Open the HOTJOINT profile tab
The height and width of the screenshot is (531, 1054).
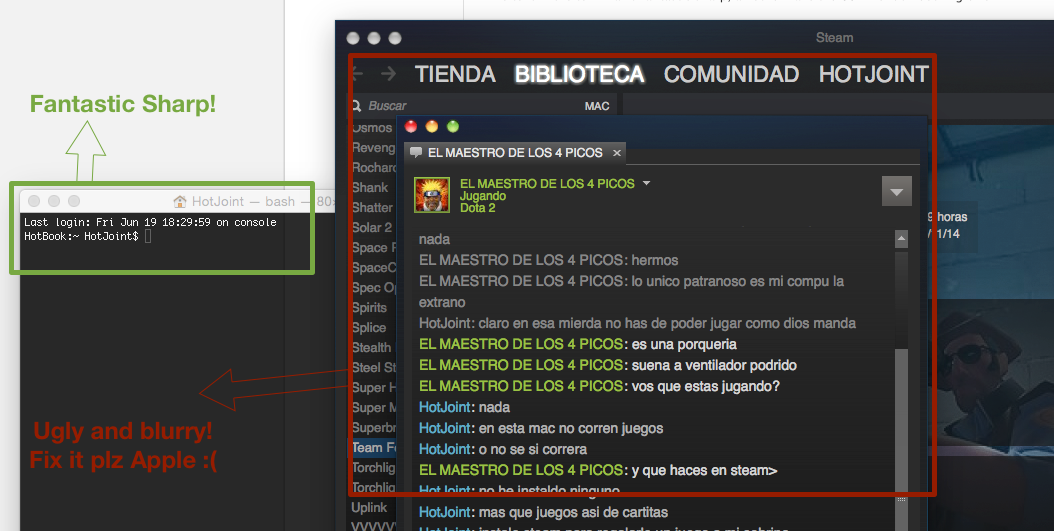(x=874, y=74)
